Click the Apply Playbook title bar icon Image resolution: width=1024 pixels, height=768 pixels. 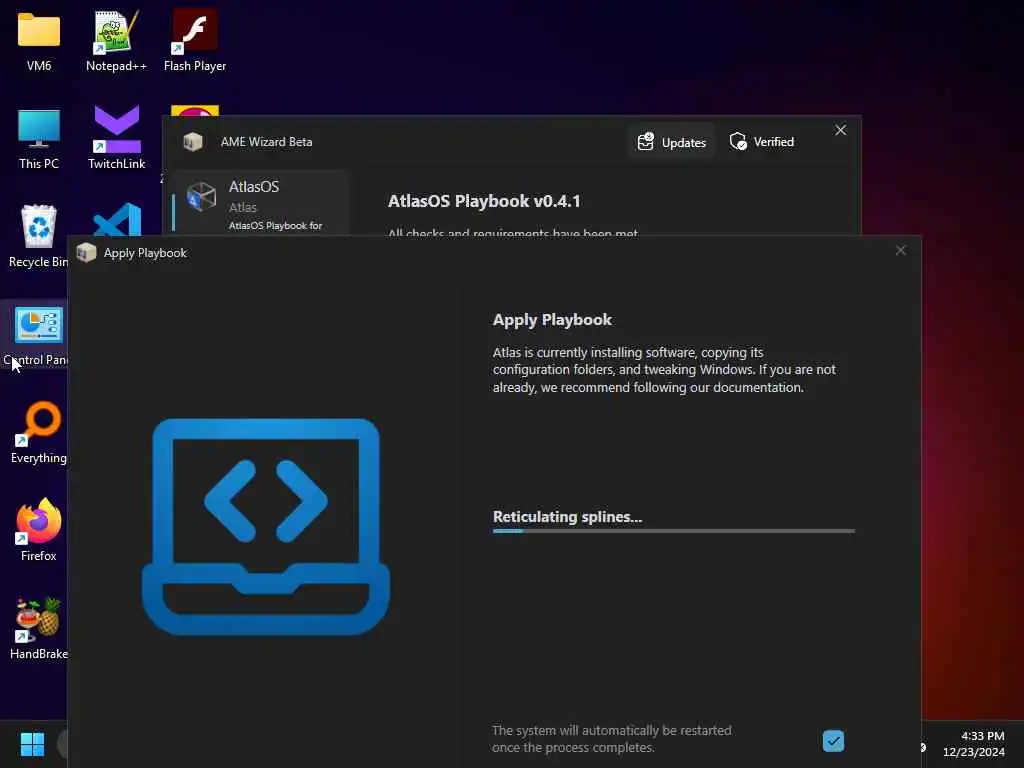(x=86, y=253)
